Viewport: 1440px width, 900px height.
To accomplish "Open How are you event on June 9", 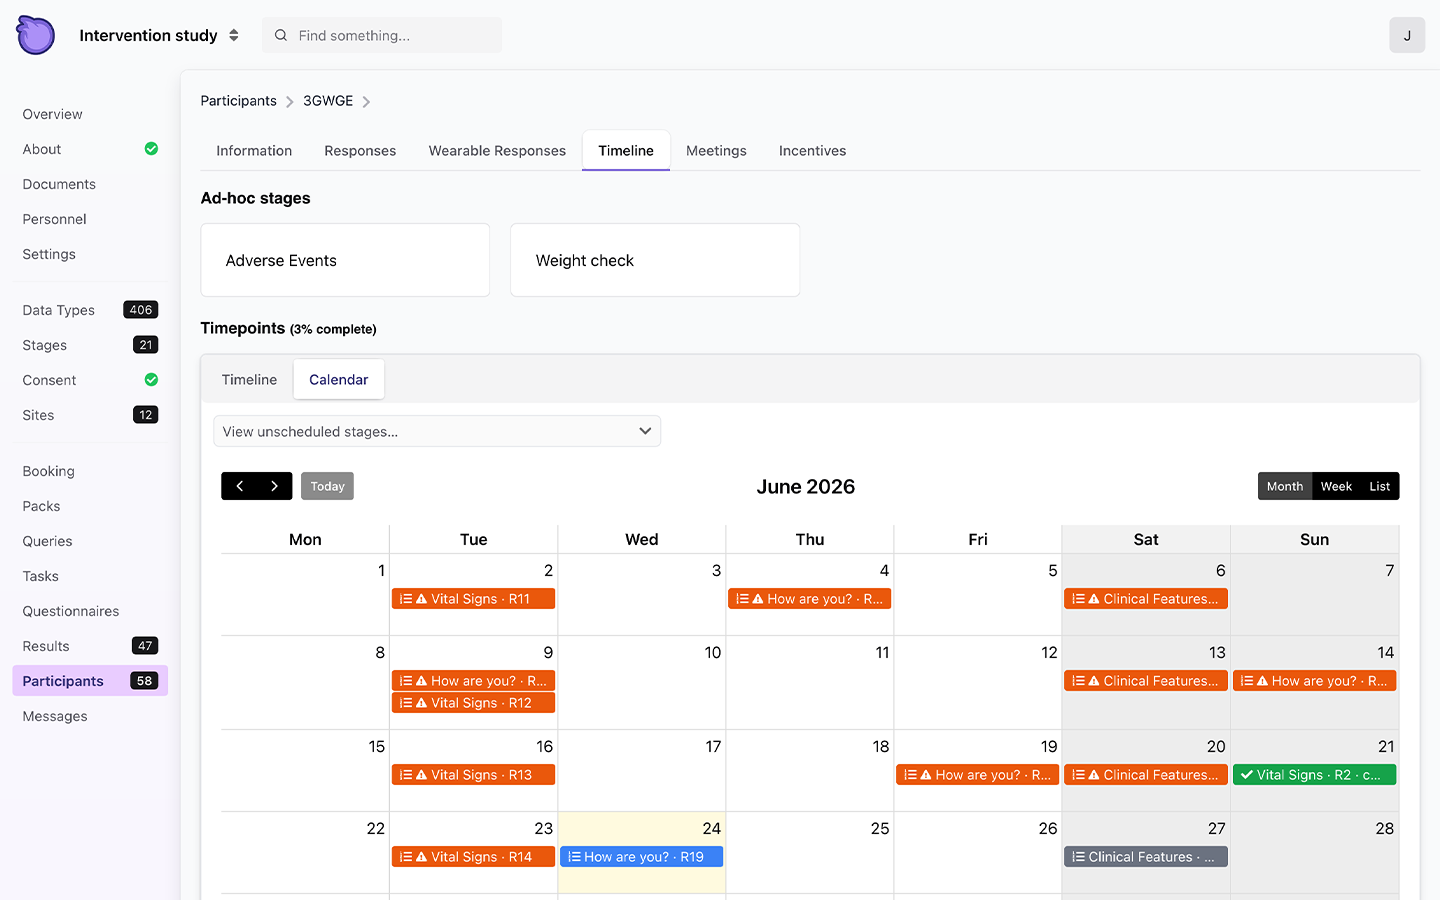I will click(473, 681).
